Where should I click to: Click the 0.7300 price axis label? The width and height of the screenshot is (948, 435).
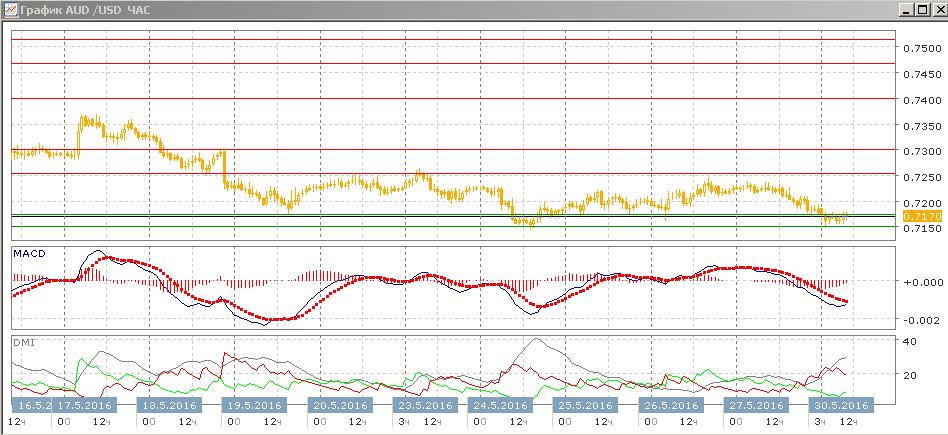pos(922,151)
